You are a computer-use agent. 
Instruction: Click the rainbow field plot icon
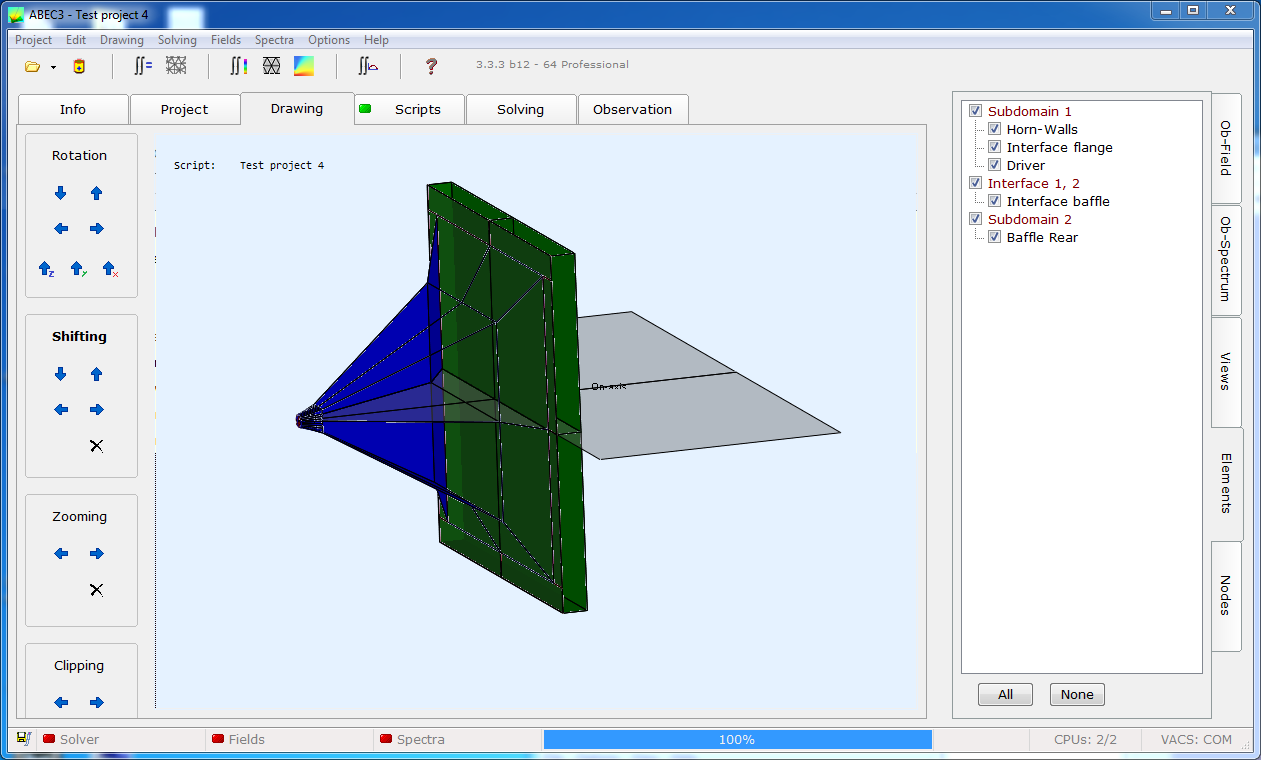coord(304,66)
